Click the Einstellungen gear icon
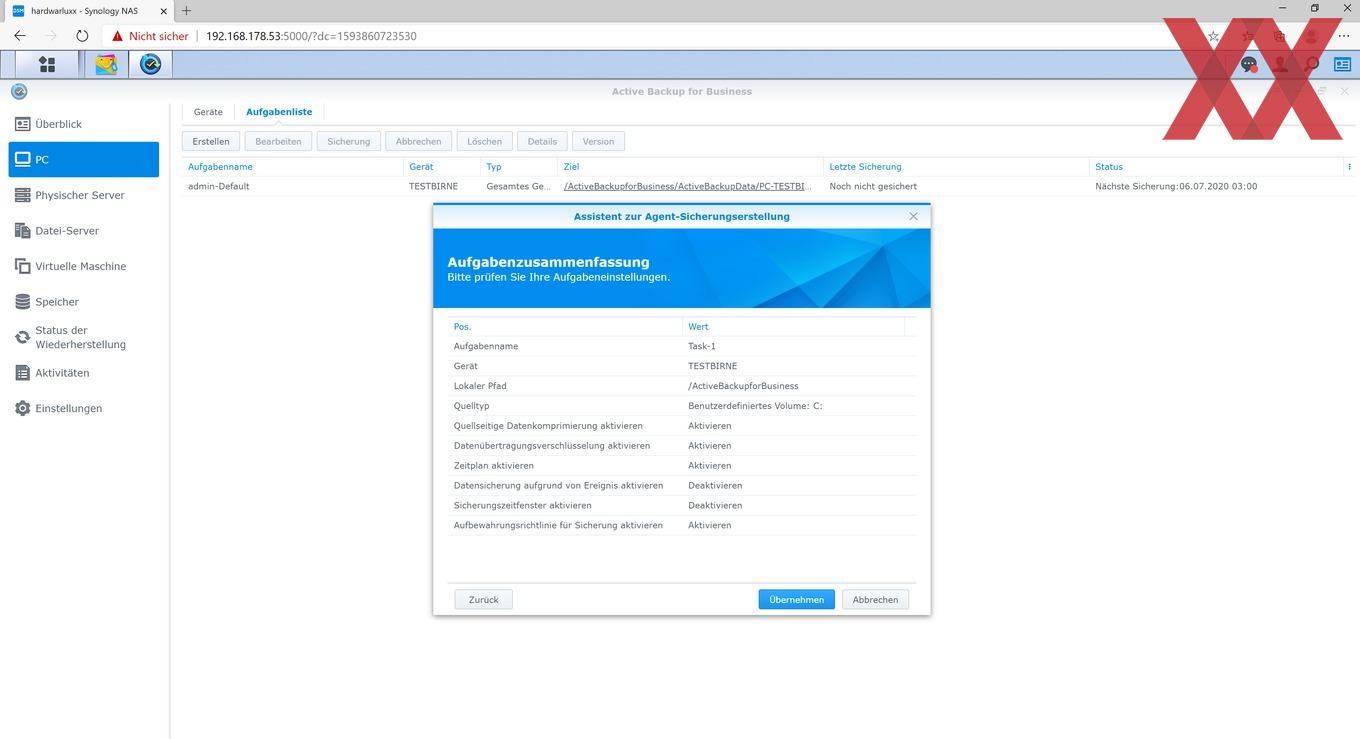The image size is (1360, 739). (x=22, y=408)
